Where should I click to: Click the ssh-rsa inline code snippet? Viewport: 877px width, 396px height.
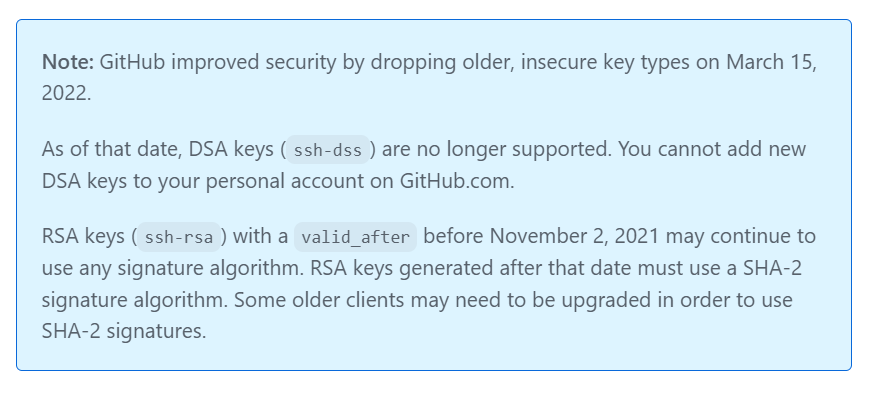pyautogui.click(x=179, y=237)
